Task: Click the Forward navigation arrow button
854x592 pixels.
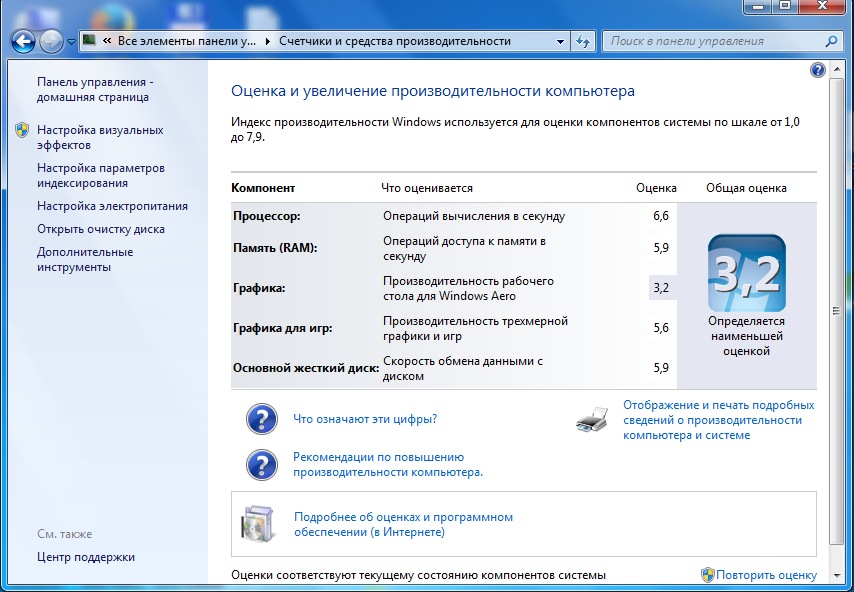Action: (x=51, y=41)
